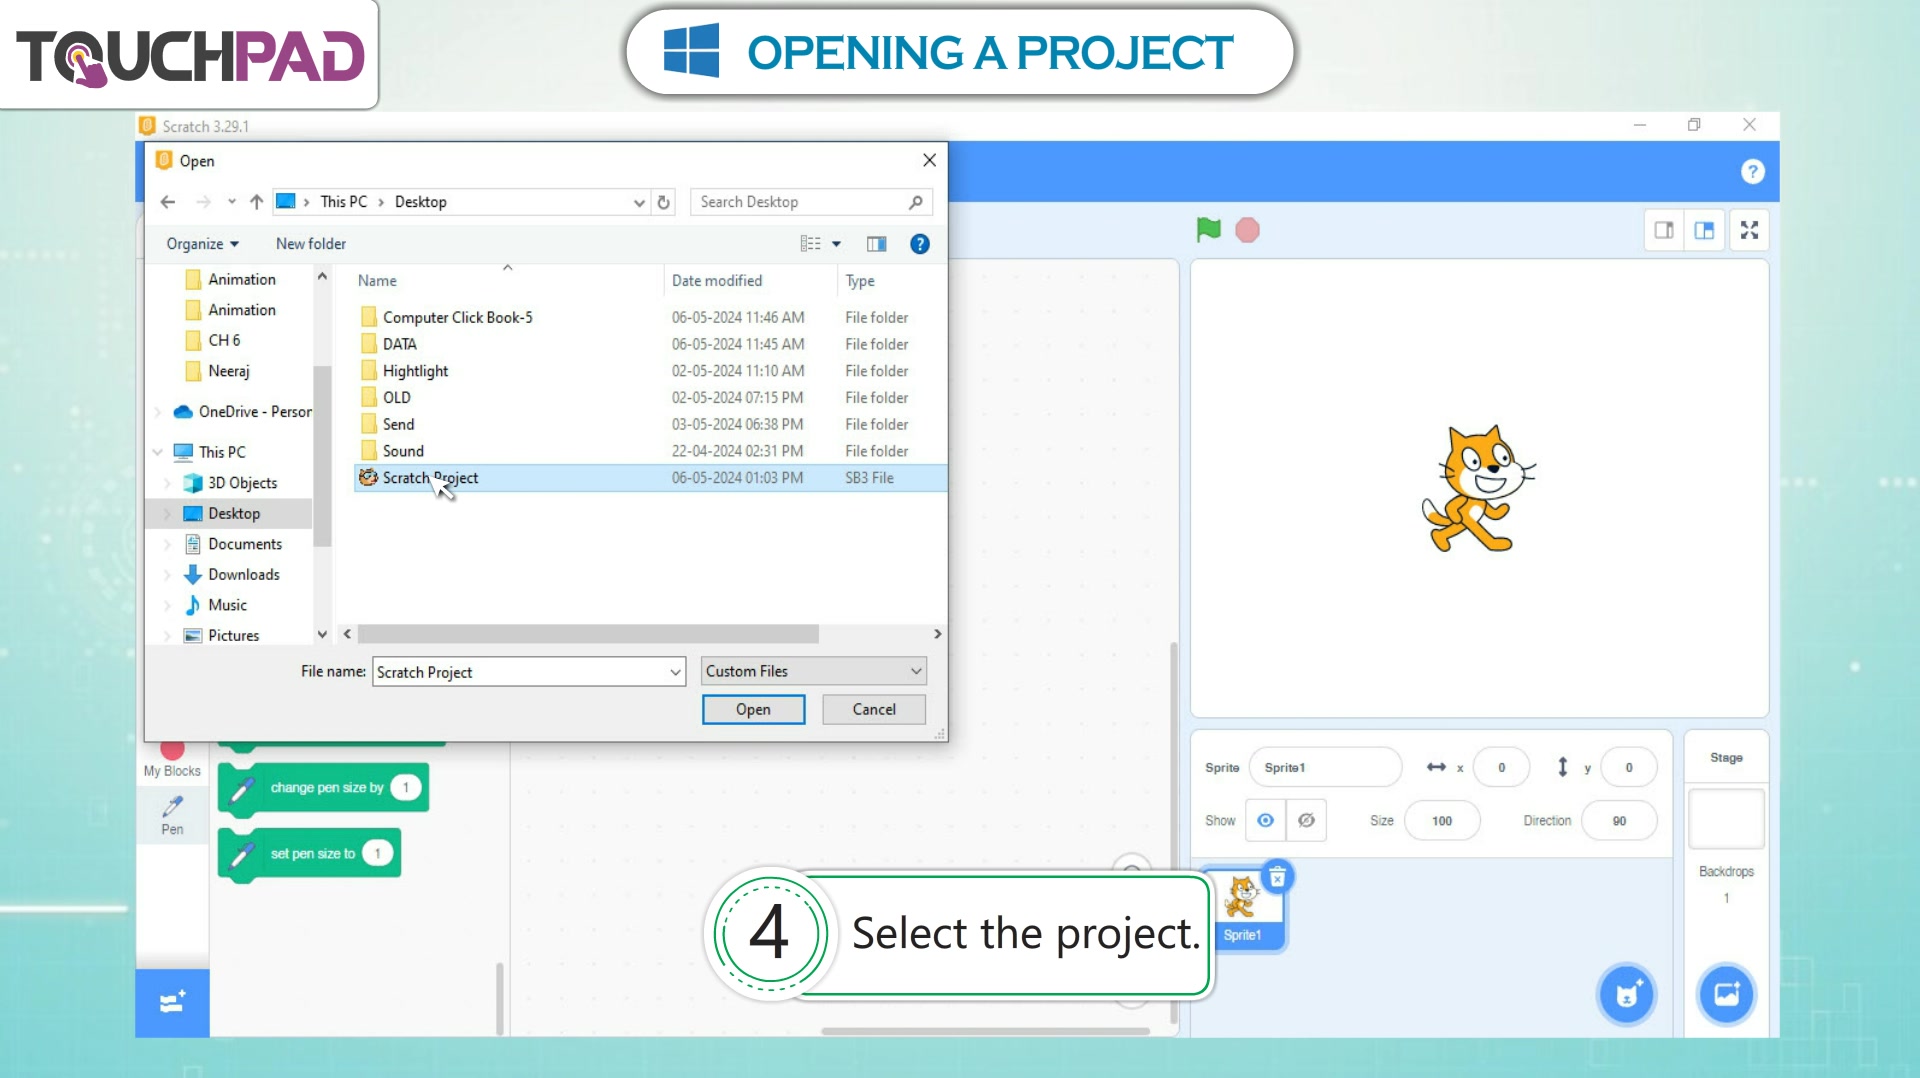Select the Stage backdrop thumbnail
The width and height of the screenshot is (1920, 1078).
pyautogui.click(x=1726, y=818)
